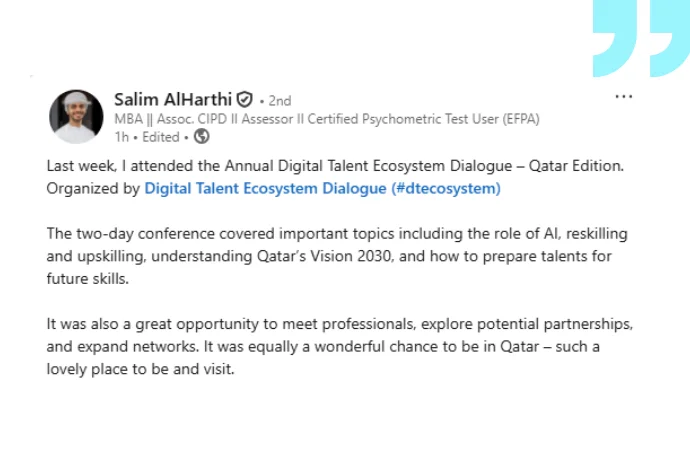Click the verified badge beside Salim AlHarthi
The height and width of the screenshot is (465, 690).
pyautogui.click(x=244, y=99)
